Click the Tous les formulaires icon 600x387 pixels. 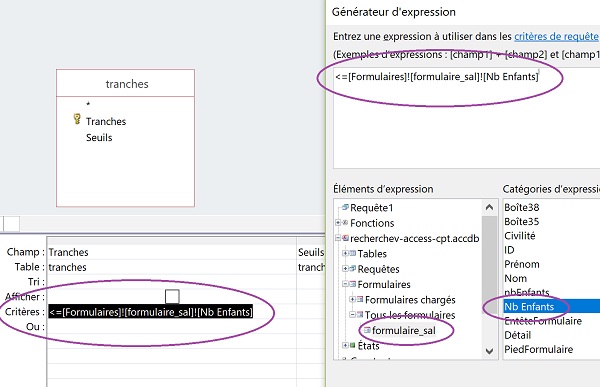[360, 315]
